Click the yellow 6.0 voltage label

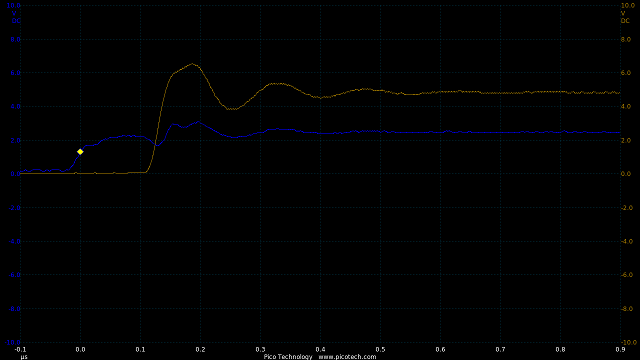(625, 73)
